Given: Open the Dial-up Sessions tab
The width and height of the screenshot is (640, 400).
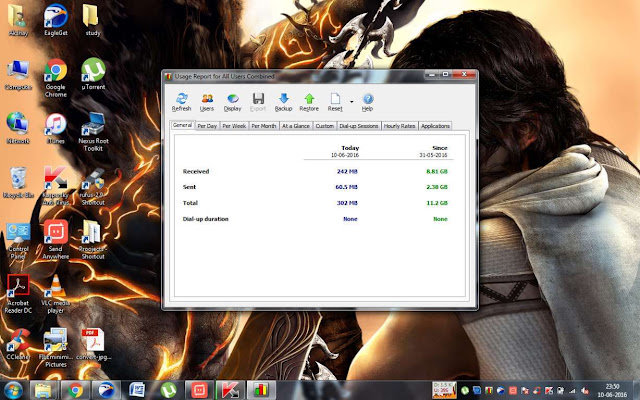Looking at the screenshot, I should [x=359, y=126].
